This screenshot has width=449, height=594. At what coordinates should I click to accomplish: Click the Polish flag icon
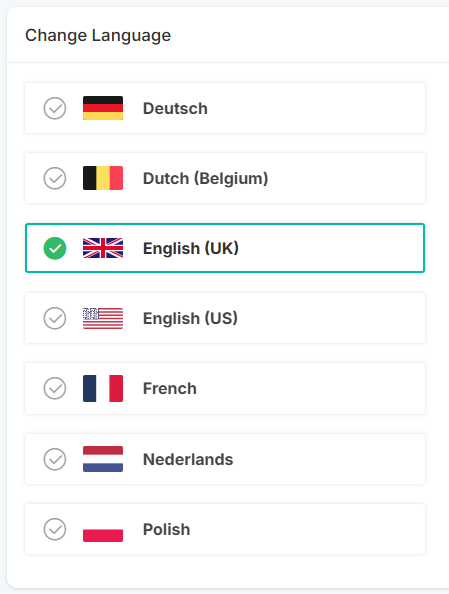pyautogui.click(x=103, y=529)
